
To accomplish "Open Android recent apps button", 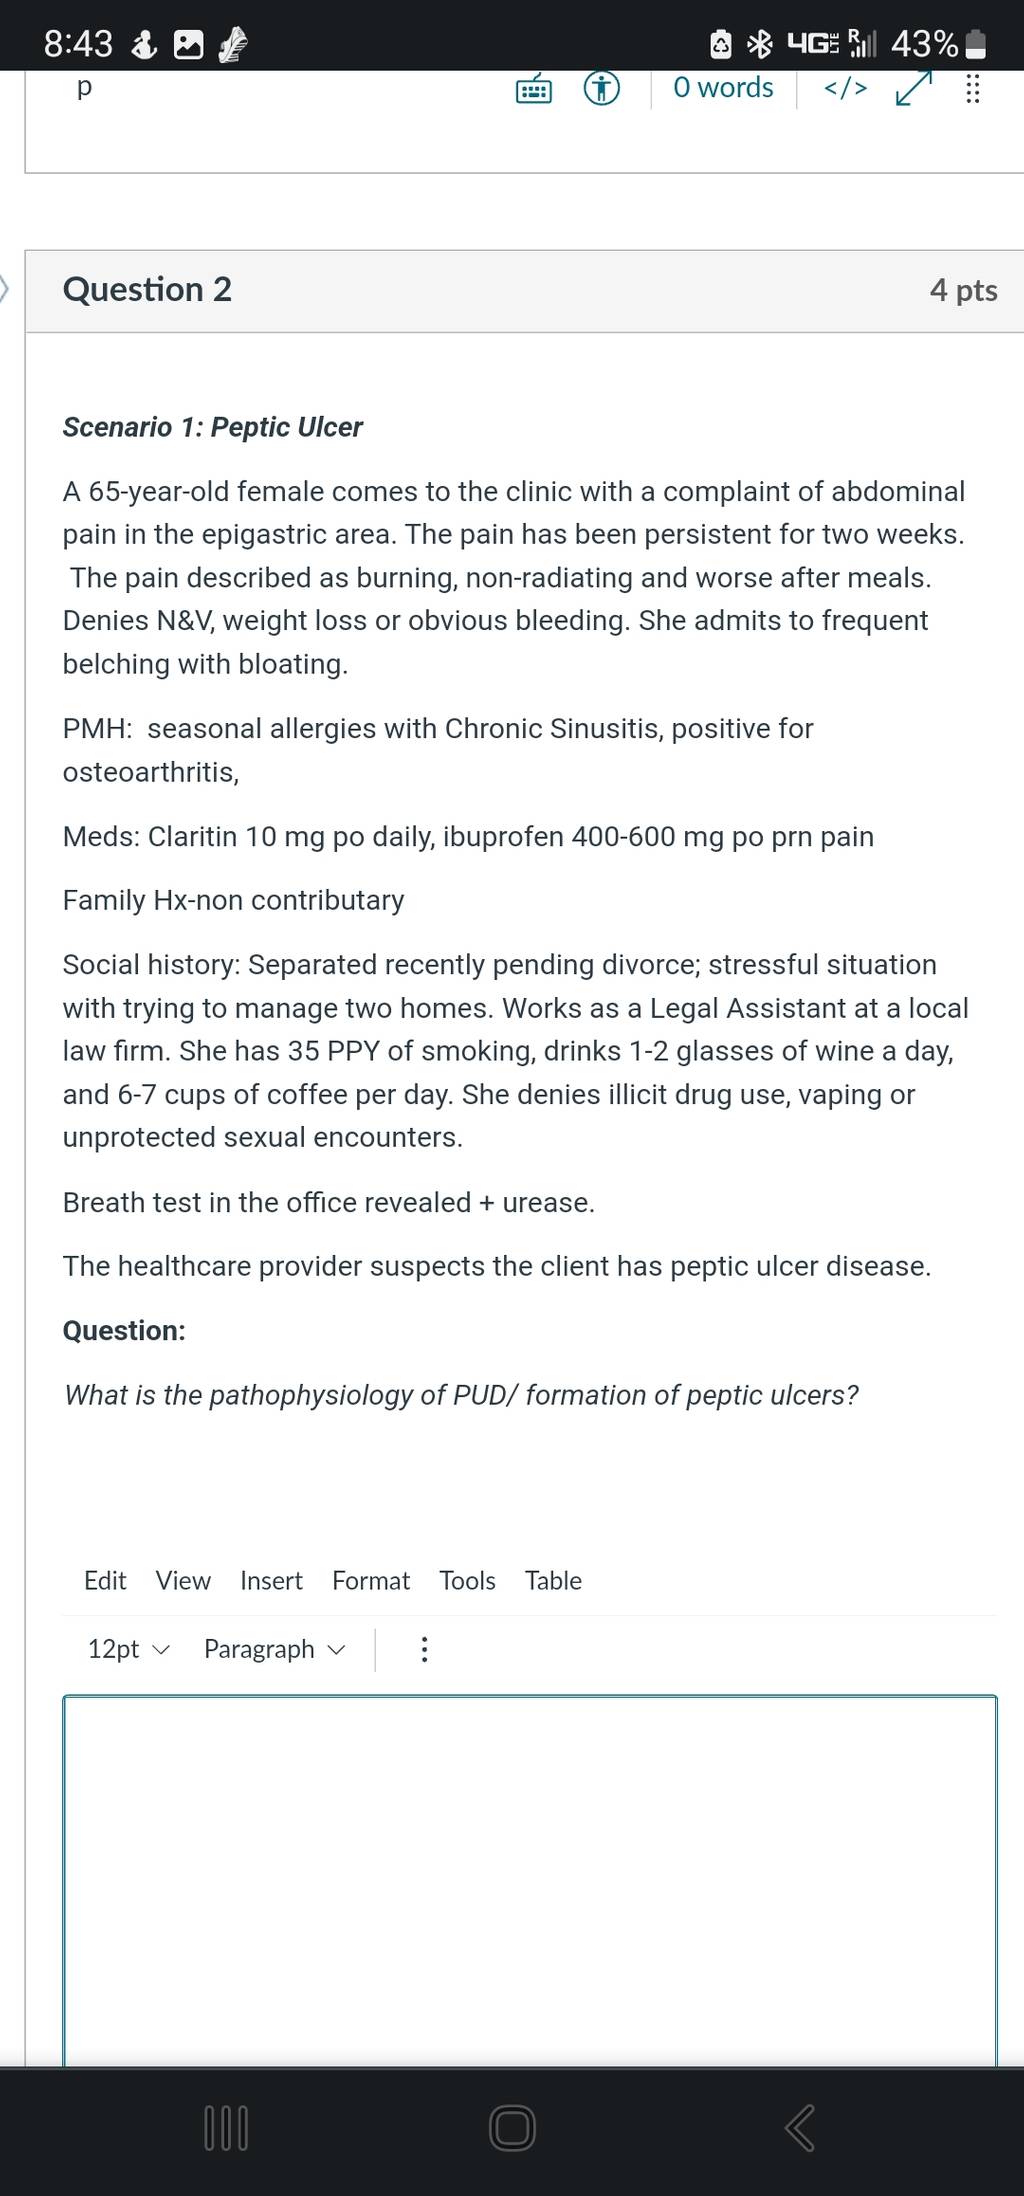I will tap(226, 2127).
